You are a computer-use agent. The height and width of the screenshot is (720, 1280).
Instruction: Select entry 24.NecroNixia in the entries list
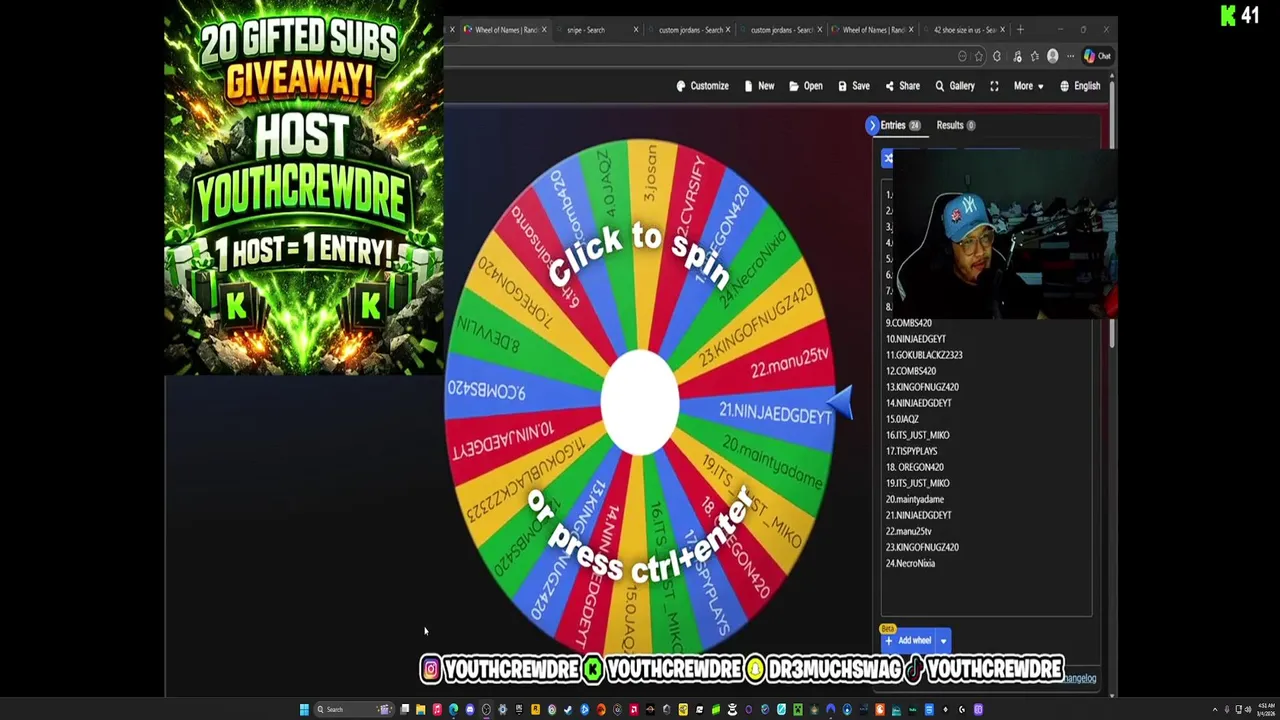coord(910,563)
